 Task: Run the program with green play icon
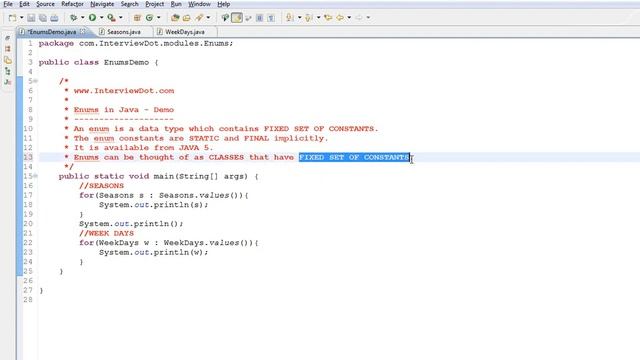(x=92, y=18)
